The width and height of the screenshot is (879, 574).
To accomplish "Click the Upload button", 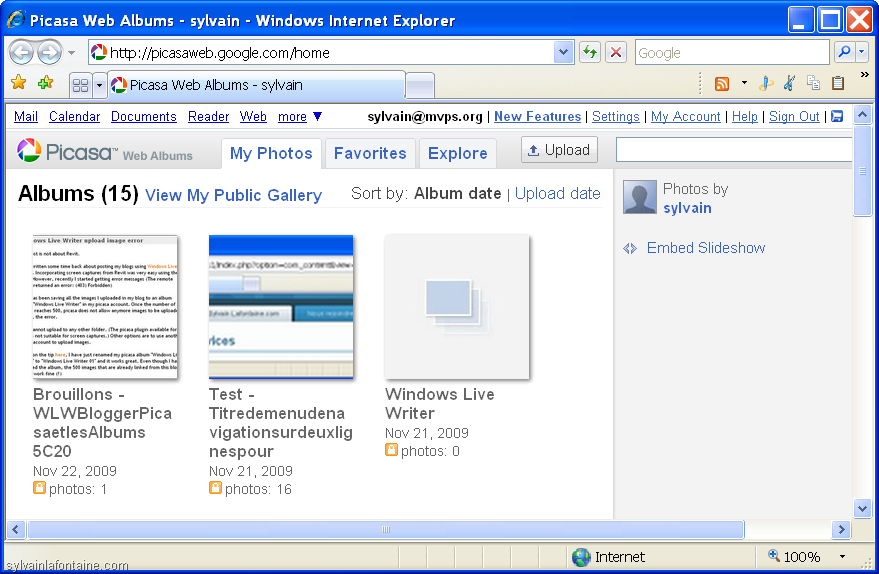I will (x=559, y=150).
